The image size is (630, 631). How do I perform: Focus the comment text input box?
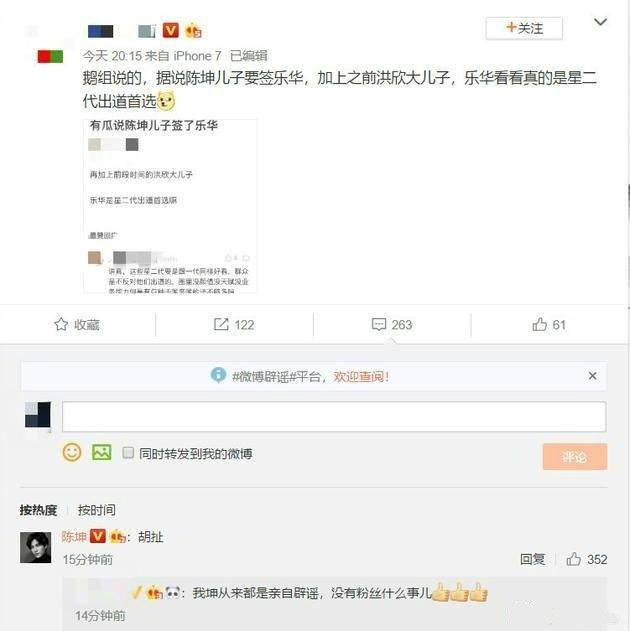pyautogui.click(x=334, y=417)
